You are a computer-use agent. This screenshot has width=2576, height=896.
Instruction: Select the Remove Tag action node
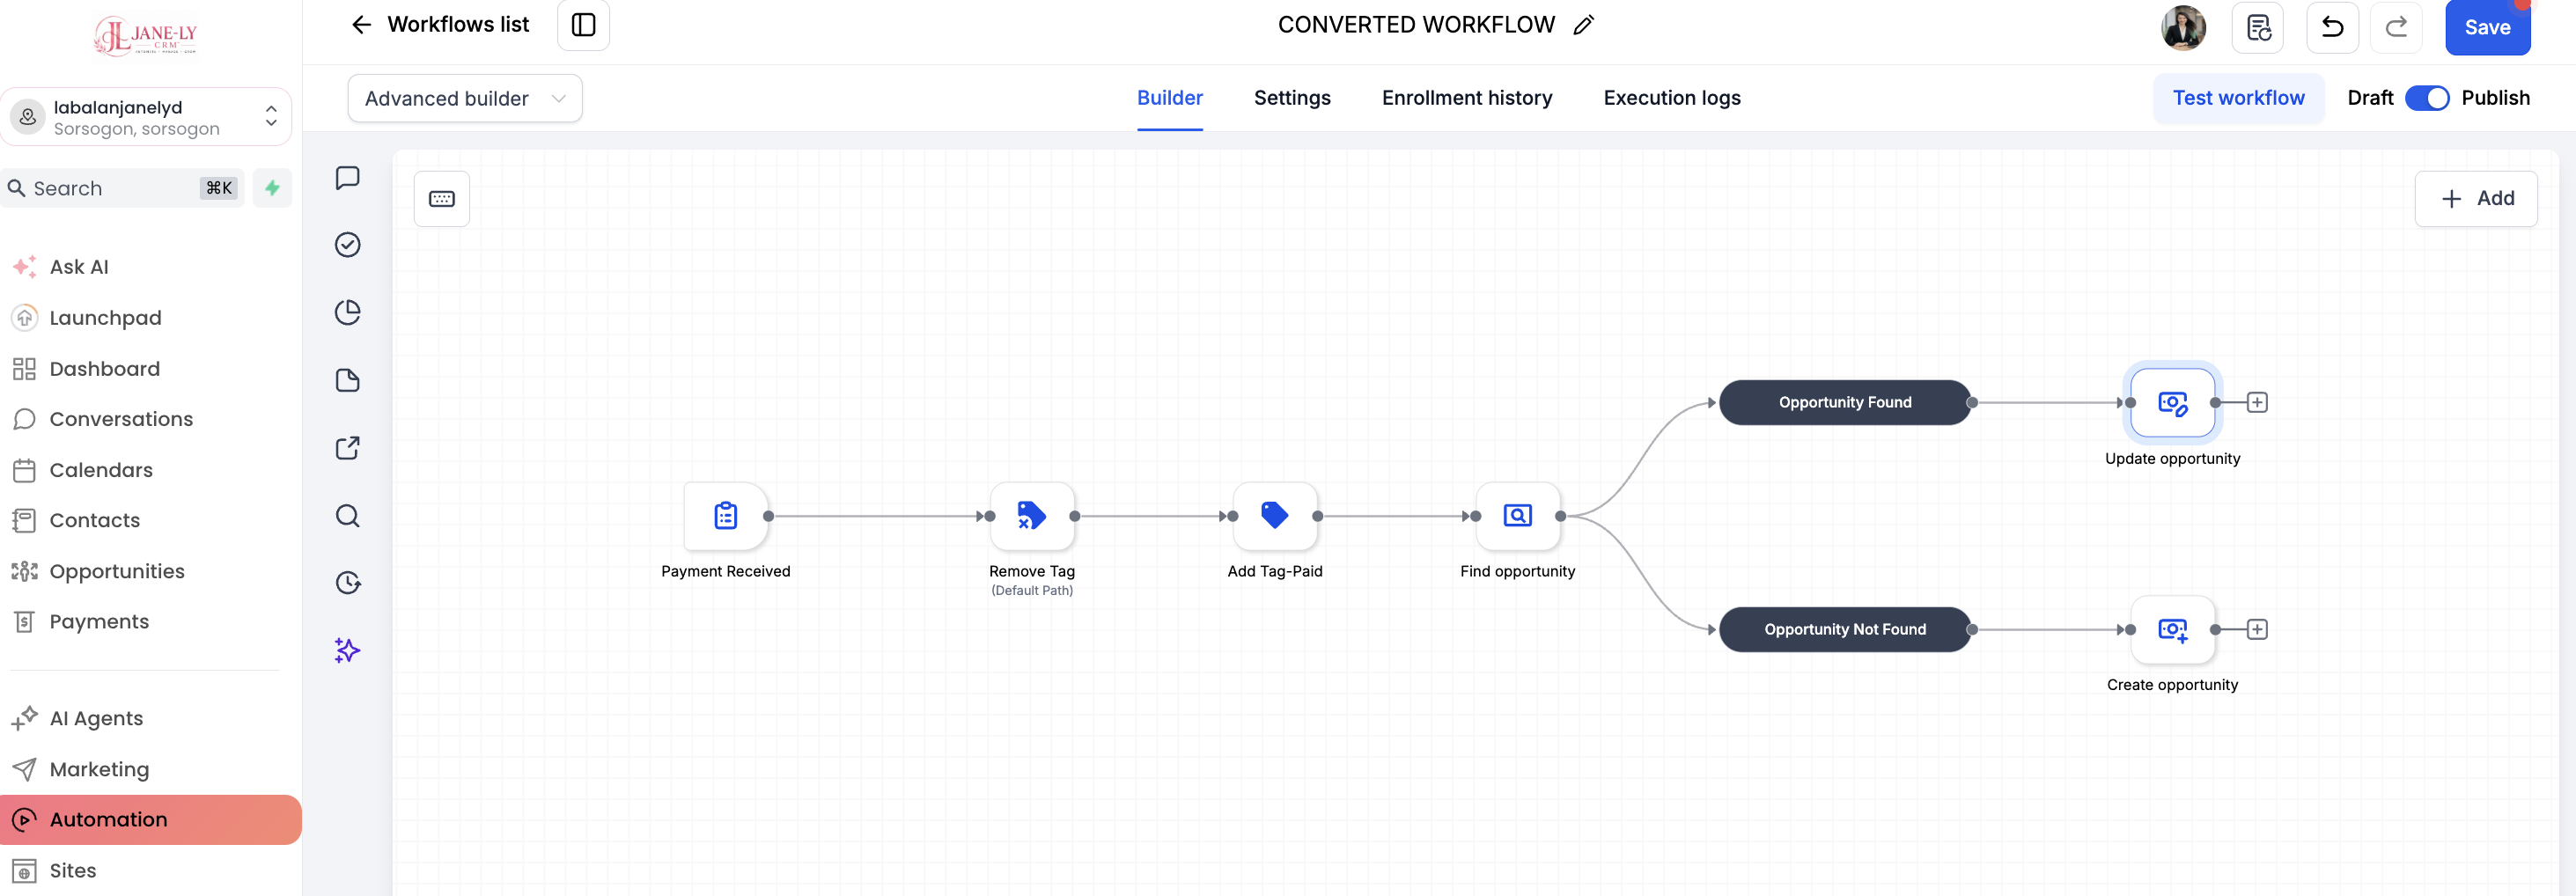click(x=1031, y=516)
